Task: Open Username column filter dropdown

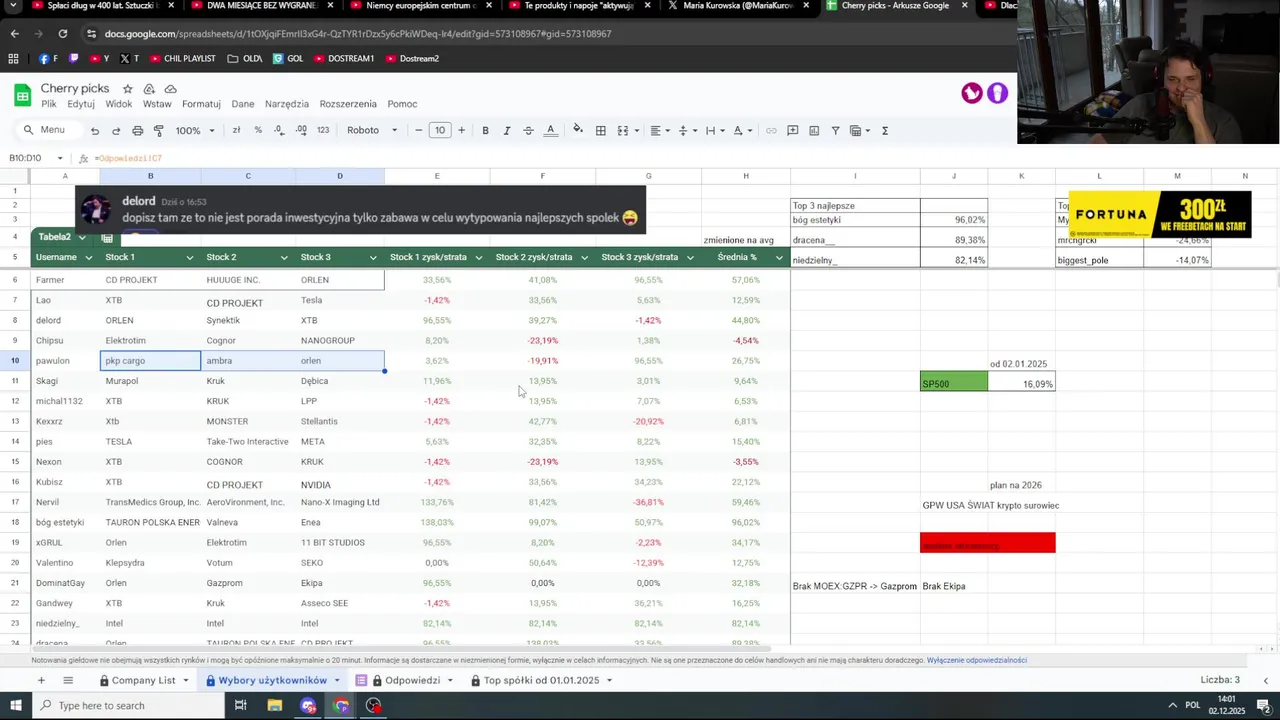Action: (88, 258)
